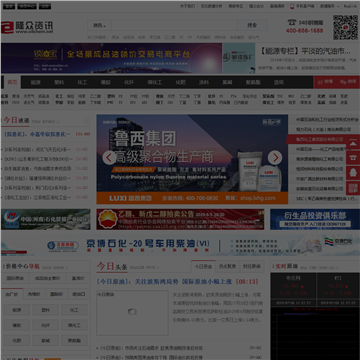The height and width of the screenshot is (360, 360).
Task: Open 橡胶 in the black navigation bar
Action: coord(105,82)
